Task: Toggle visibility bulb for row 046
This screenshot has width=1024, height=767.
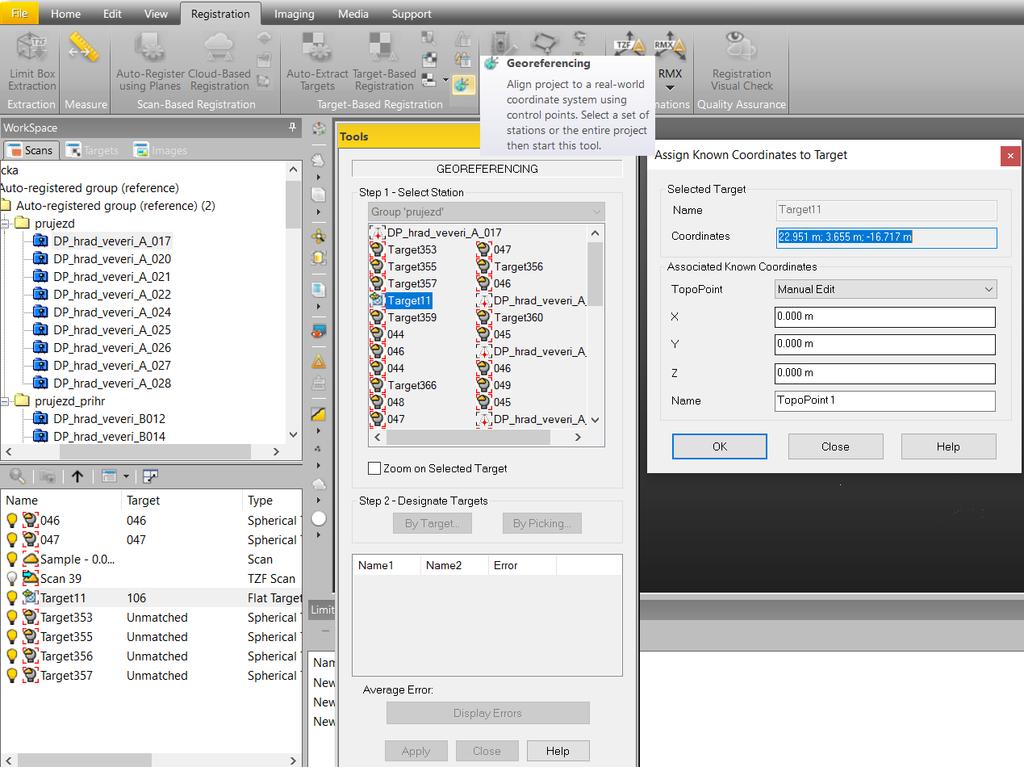Action: pos(12,520)
